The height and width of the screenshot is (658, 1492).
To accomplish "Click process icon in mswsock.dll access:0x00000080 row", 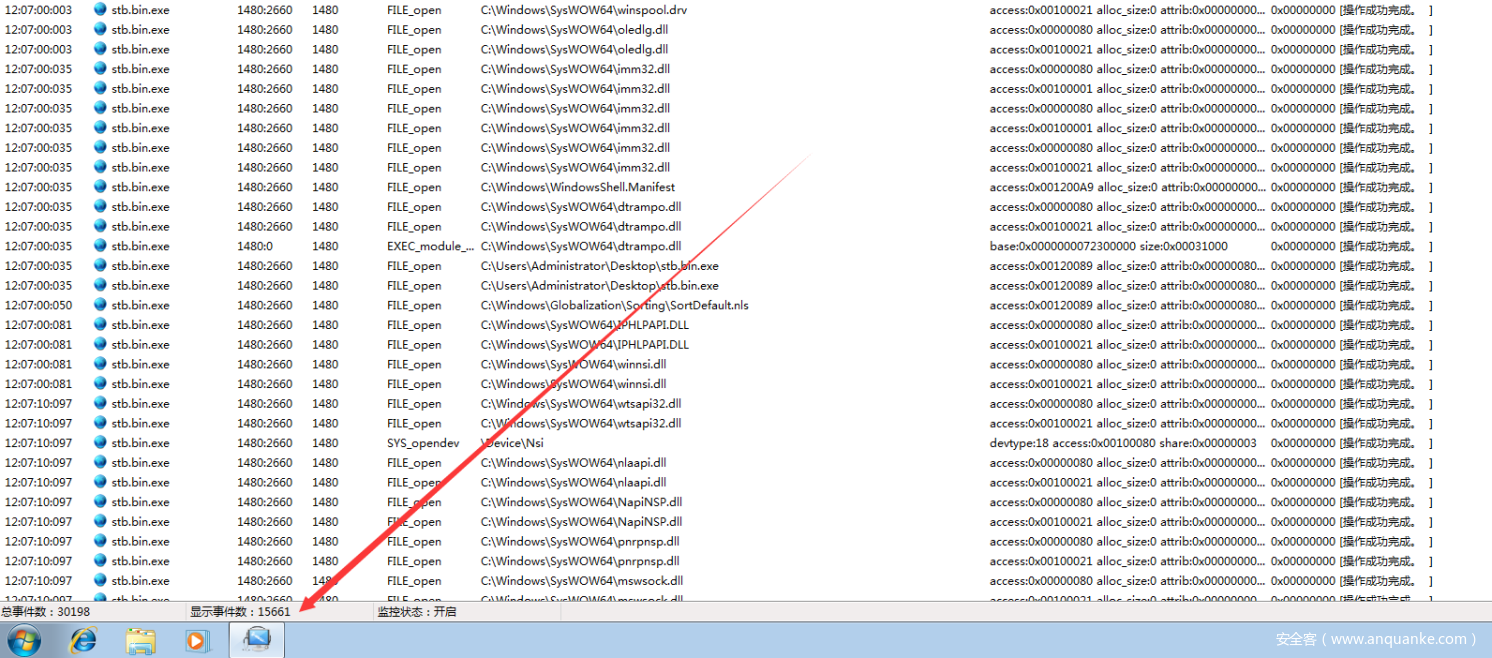I will click(x=100, y=581).
